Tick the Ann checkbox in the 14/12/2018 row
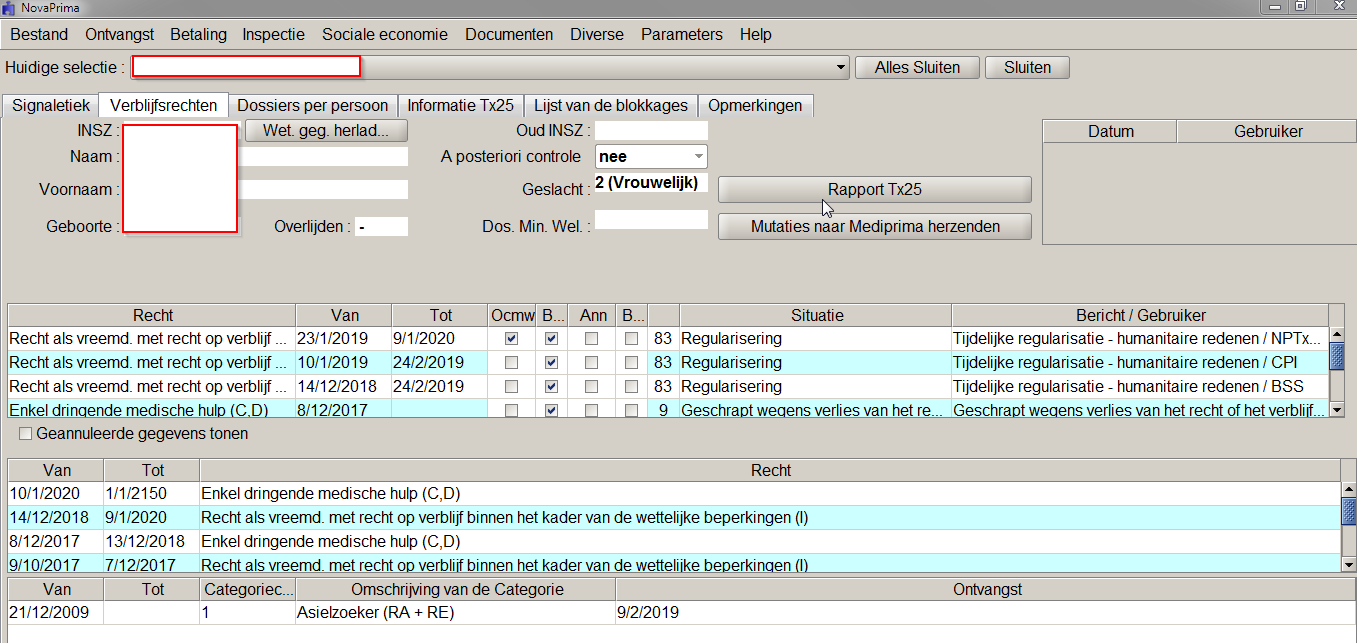The height and width of the screenshot is (643, 1357). click(x=592, y=387)
